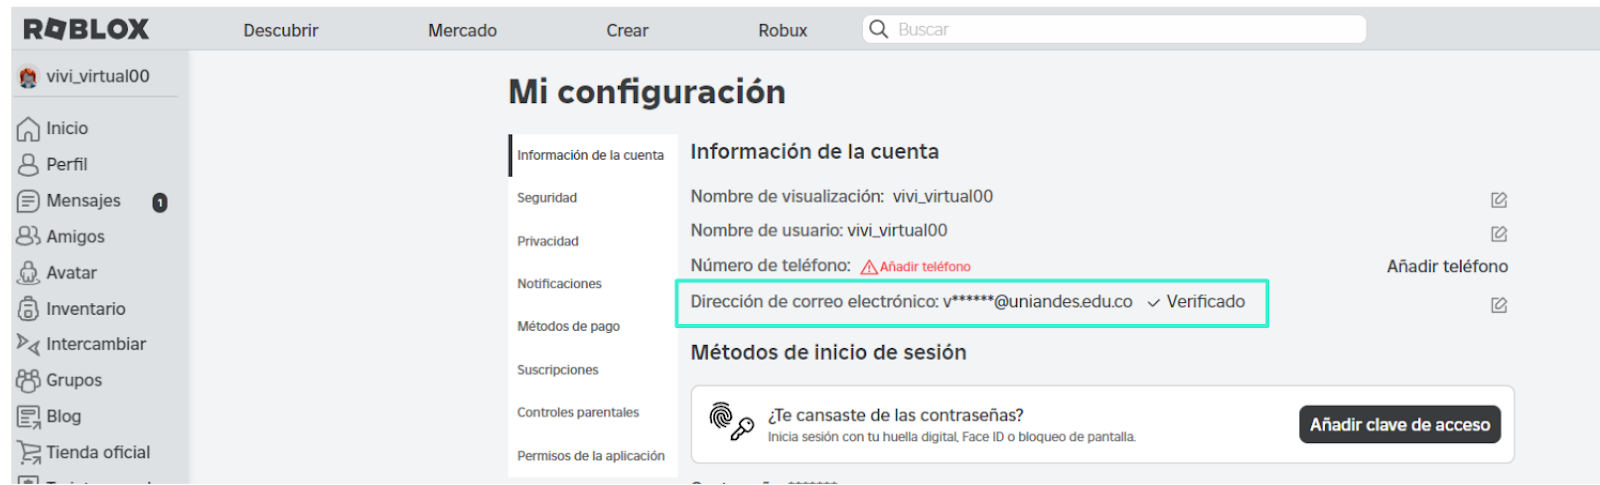The image size is (1600, 485).
Task: Open Descubrir in top navigation
Action: (x=281, y=31)
